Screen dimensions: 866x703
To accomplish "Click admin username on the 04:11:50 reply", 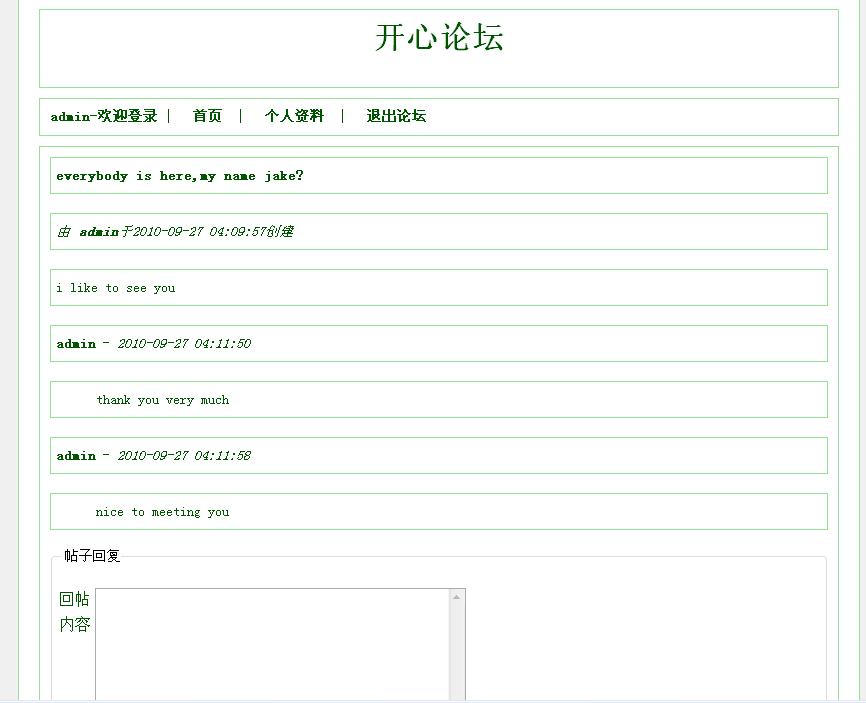I will 76,344.
